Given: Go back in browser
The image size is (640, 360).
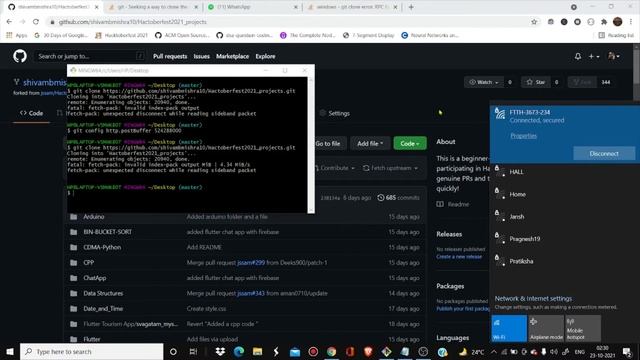Looking at the screenshot, I should [x=9, y=22].
